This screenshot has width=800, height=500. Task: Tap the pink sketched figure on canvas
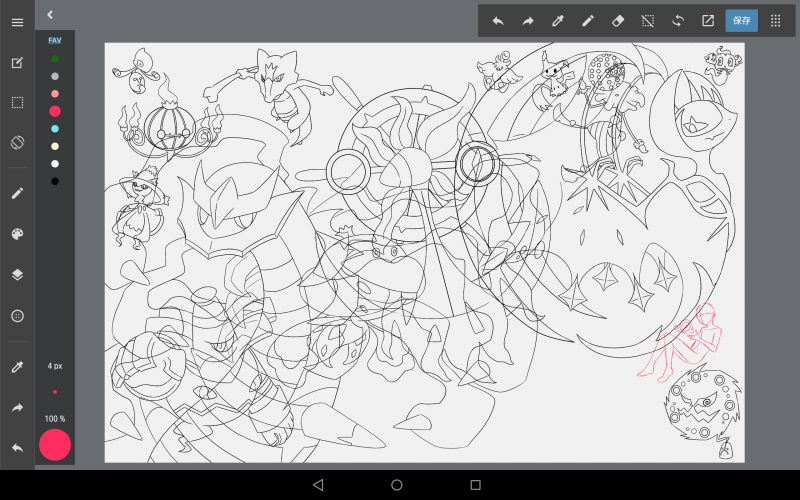[681, 343]
